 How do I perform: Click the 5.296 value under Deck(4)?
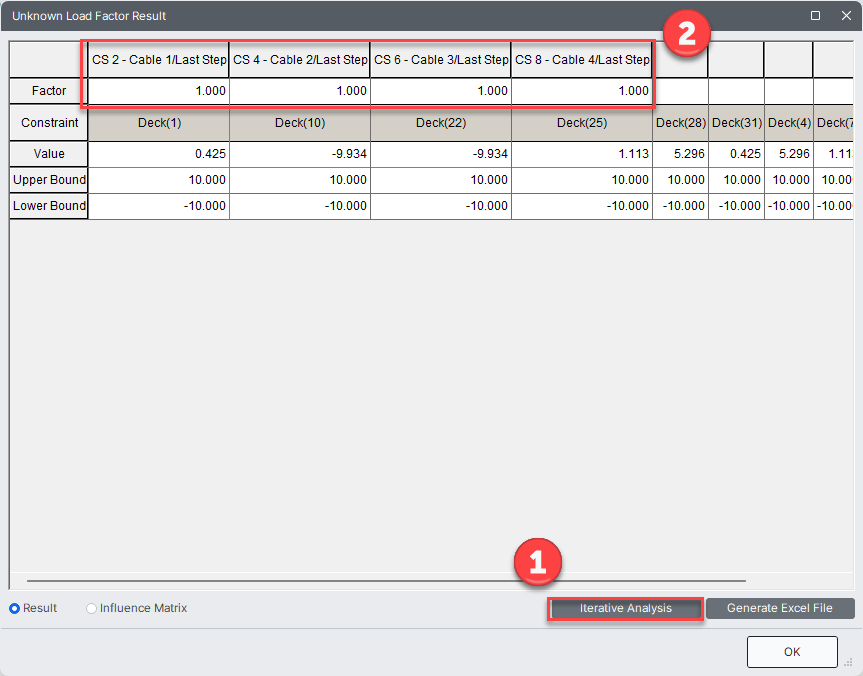point(789,154)
